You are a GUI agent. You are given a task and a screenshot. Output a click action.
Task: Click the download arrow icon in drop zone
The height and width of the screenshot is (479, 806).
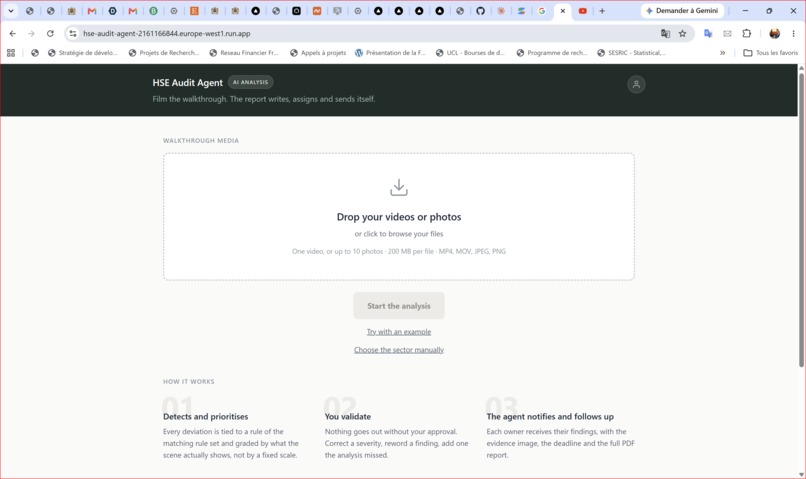[x=398, y=188]
